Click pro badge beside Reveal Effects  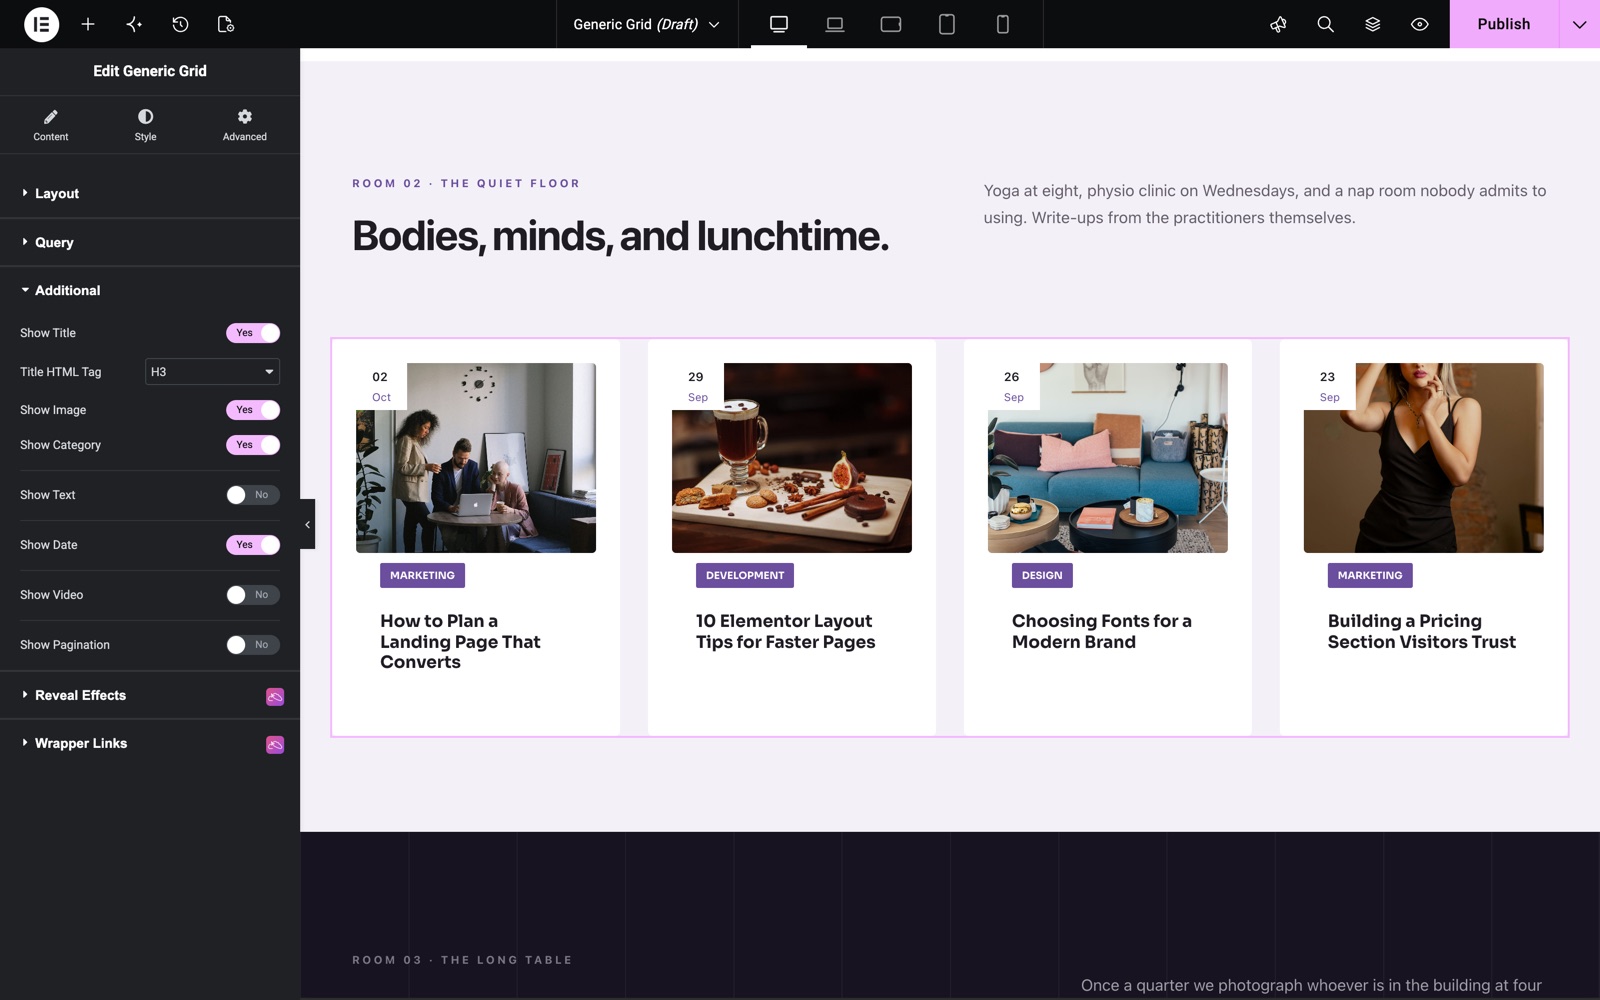coord(275,697)
